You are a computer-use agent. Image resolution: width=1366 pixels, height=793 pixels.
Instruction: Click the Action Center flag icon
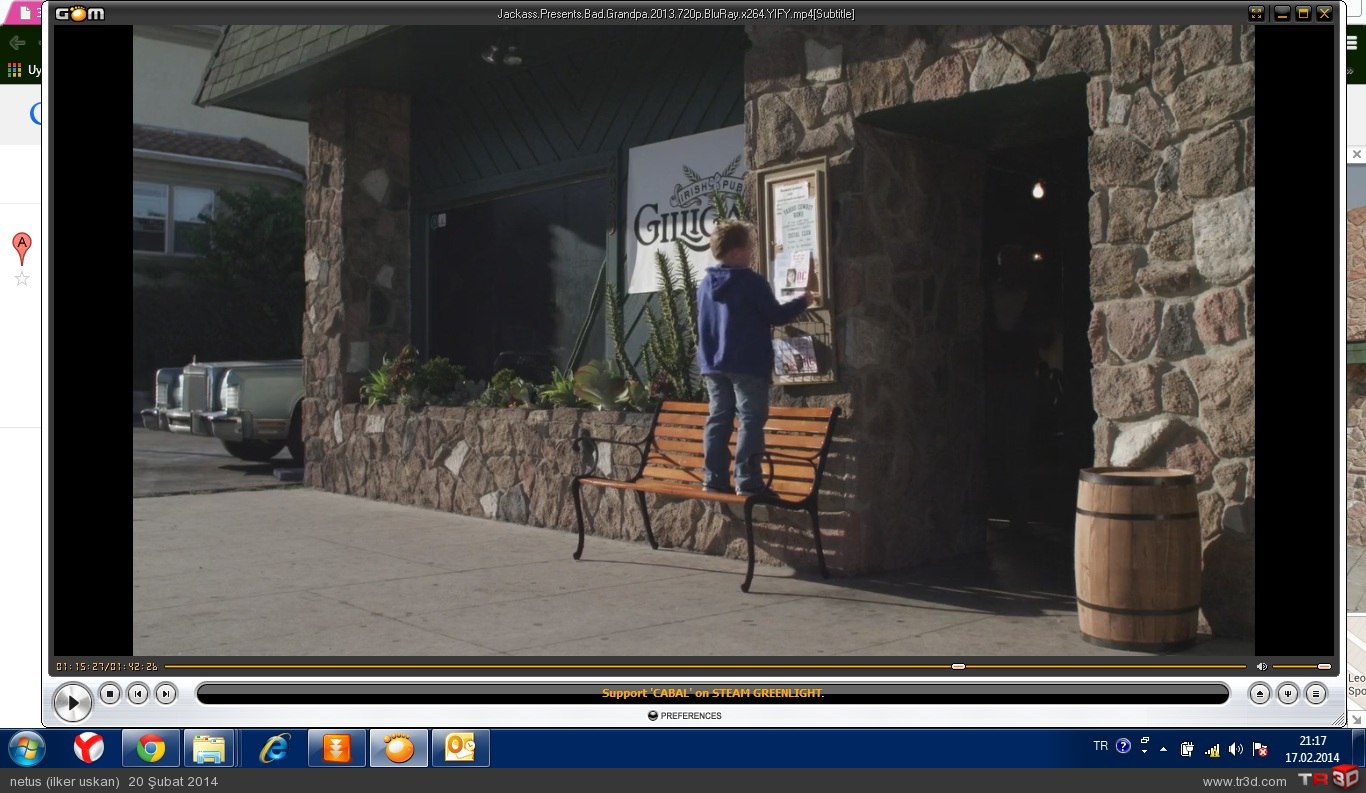(1260, 749)
